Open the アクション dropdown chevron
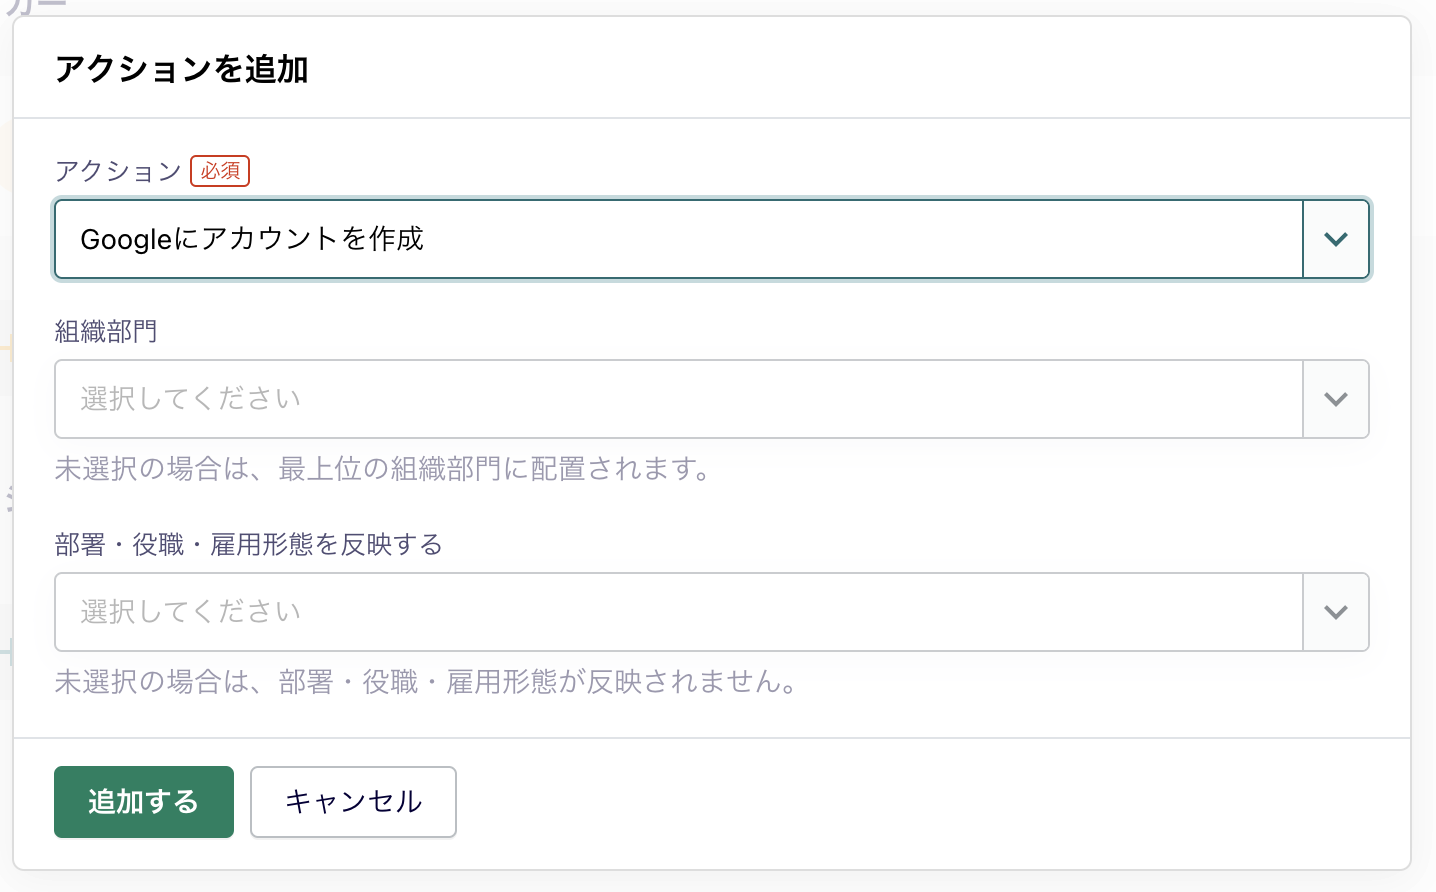This screenshot has width=1436, height=892. tap(1336, 239)
